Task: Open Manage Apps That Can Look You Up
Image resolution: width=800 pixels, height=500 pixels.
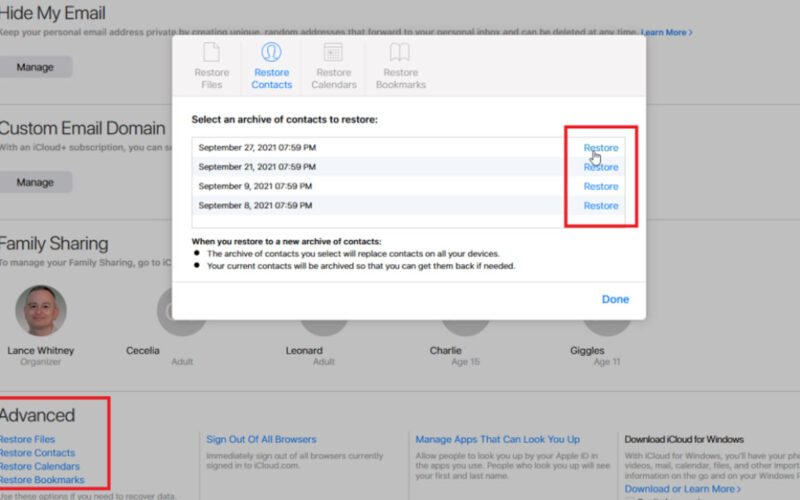Action: (x=497, y=439)
